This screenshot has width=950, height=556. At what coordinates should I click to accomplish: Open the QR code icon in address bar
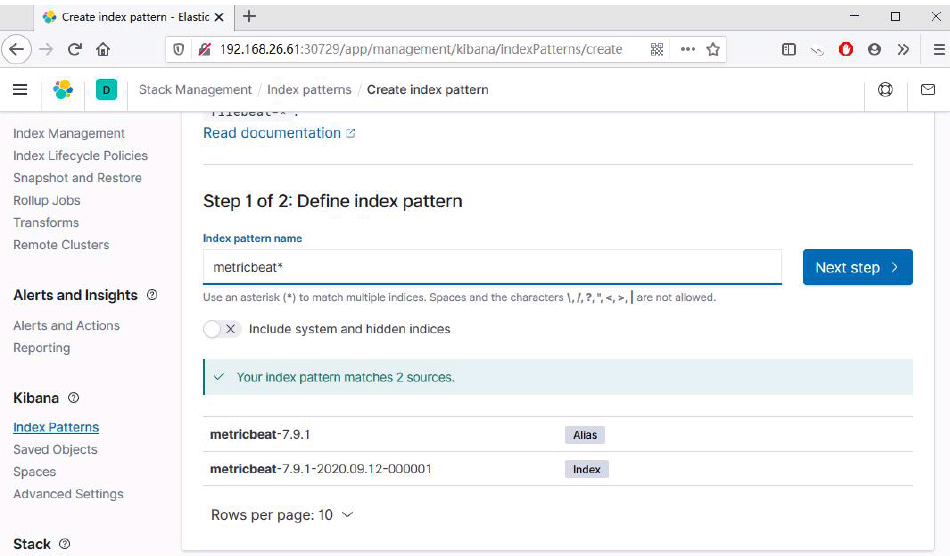657,49
